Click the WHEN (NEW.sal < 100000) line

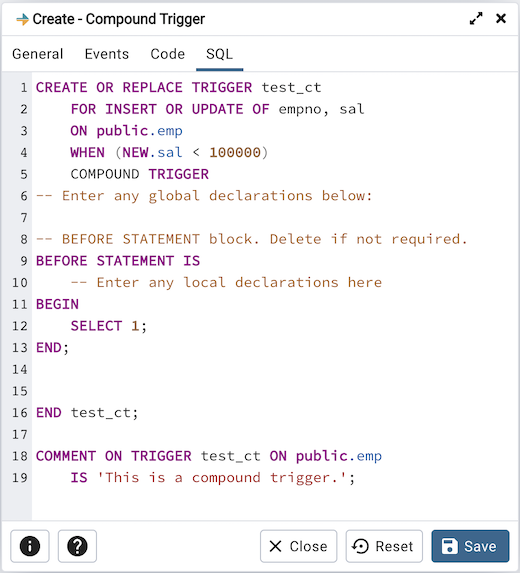[169, 152]
